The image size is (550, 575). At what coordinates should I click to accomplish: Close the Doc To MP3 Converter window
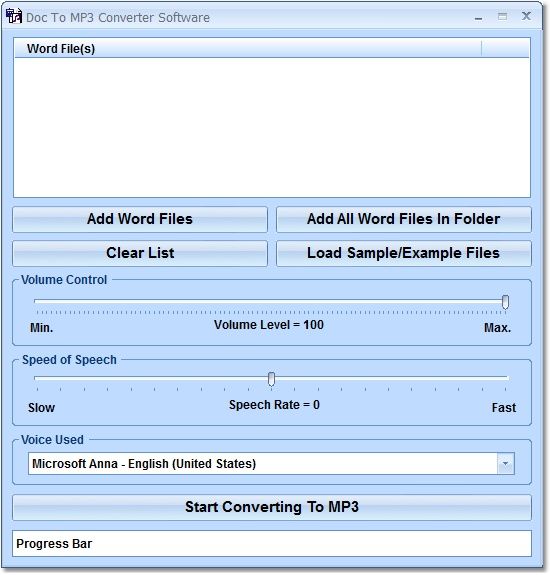(x=526, y=16)
